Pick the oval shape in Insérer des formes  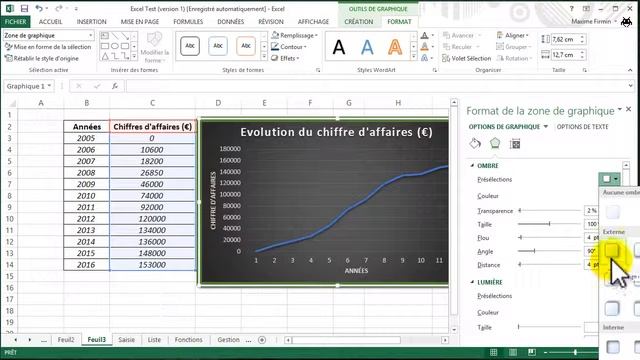pos(115,46)
